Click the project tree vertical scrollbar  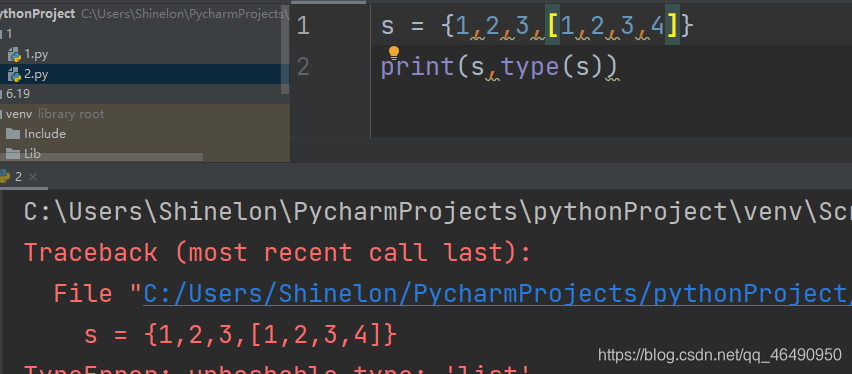point(285,50)
